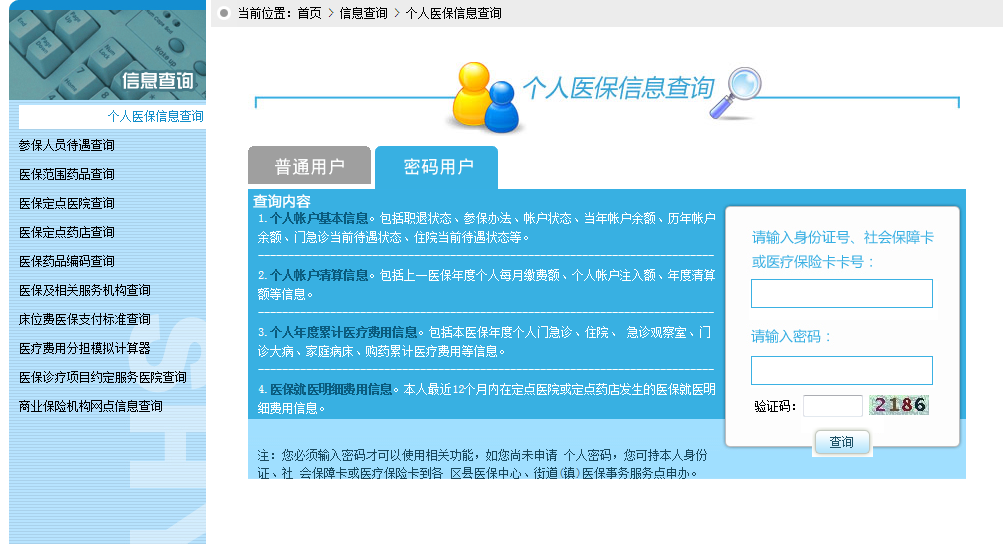1008x544 pixels.
Task: Open 医保定点药店查询 link
Action: [x=67, y=232]
